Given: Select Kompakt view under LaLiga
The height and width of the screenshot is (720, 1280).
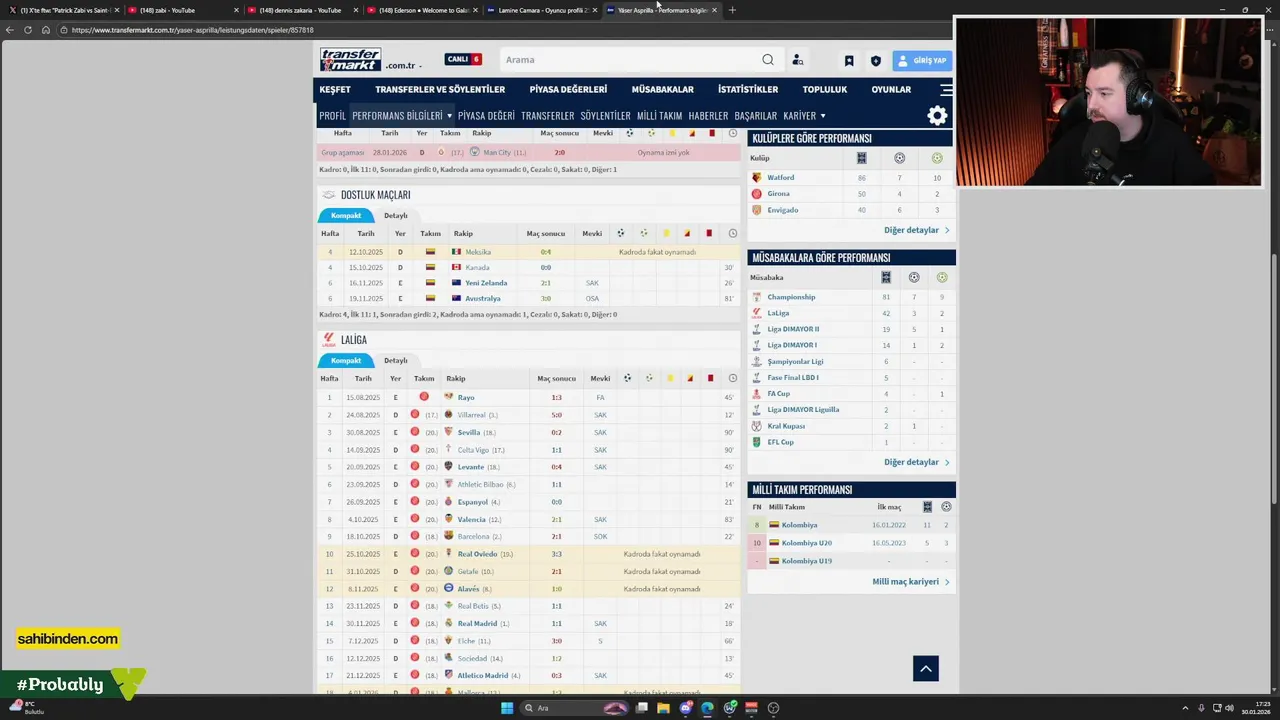Looking at the screenshot, I should 346,361.
